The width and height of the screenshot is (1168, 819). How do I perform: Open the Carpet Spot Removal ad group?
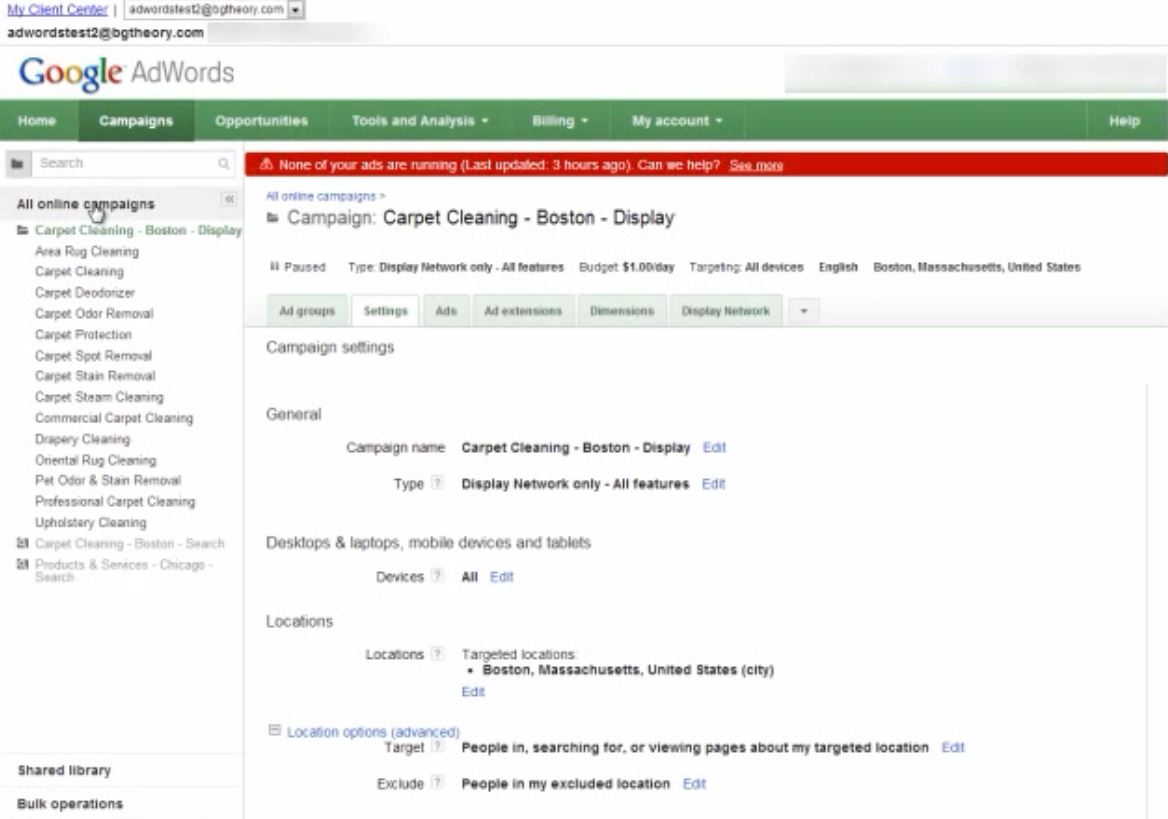pyautogui.click(x=93, y=356)
